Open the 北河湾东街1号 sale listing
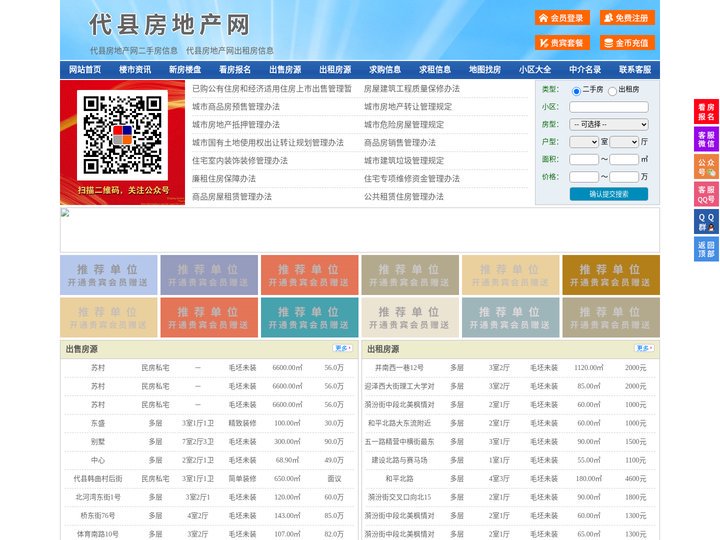 pyautogui.click(x=98, y=497)
